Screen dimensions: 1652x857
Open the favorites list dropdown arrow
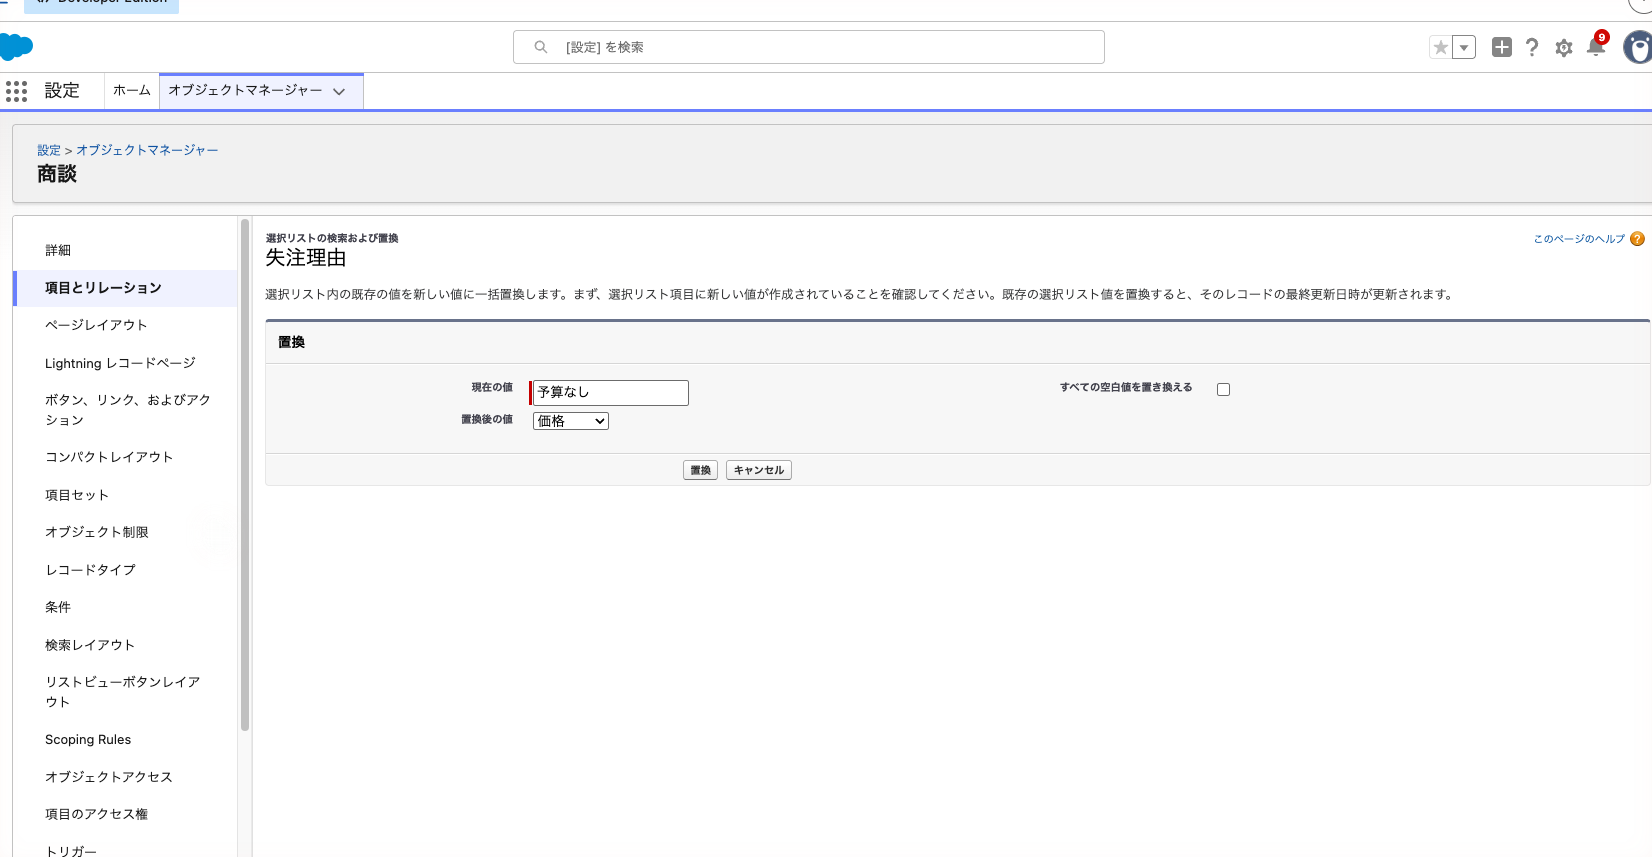coord(1464,47)
